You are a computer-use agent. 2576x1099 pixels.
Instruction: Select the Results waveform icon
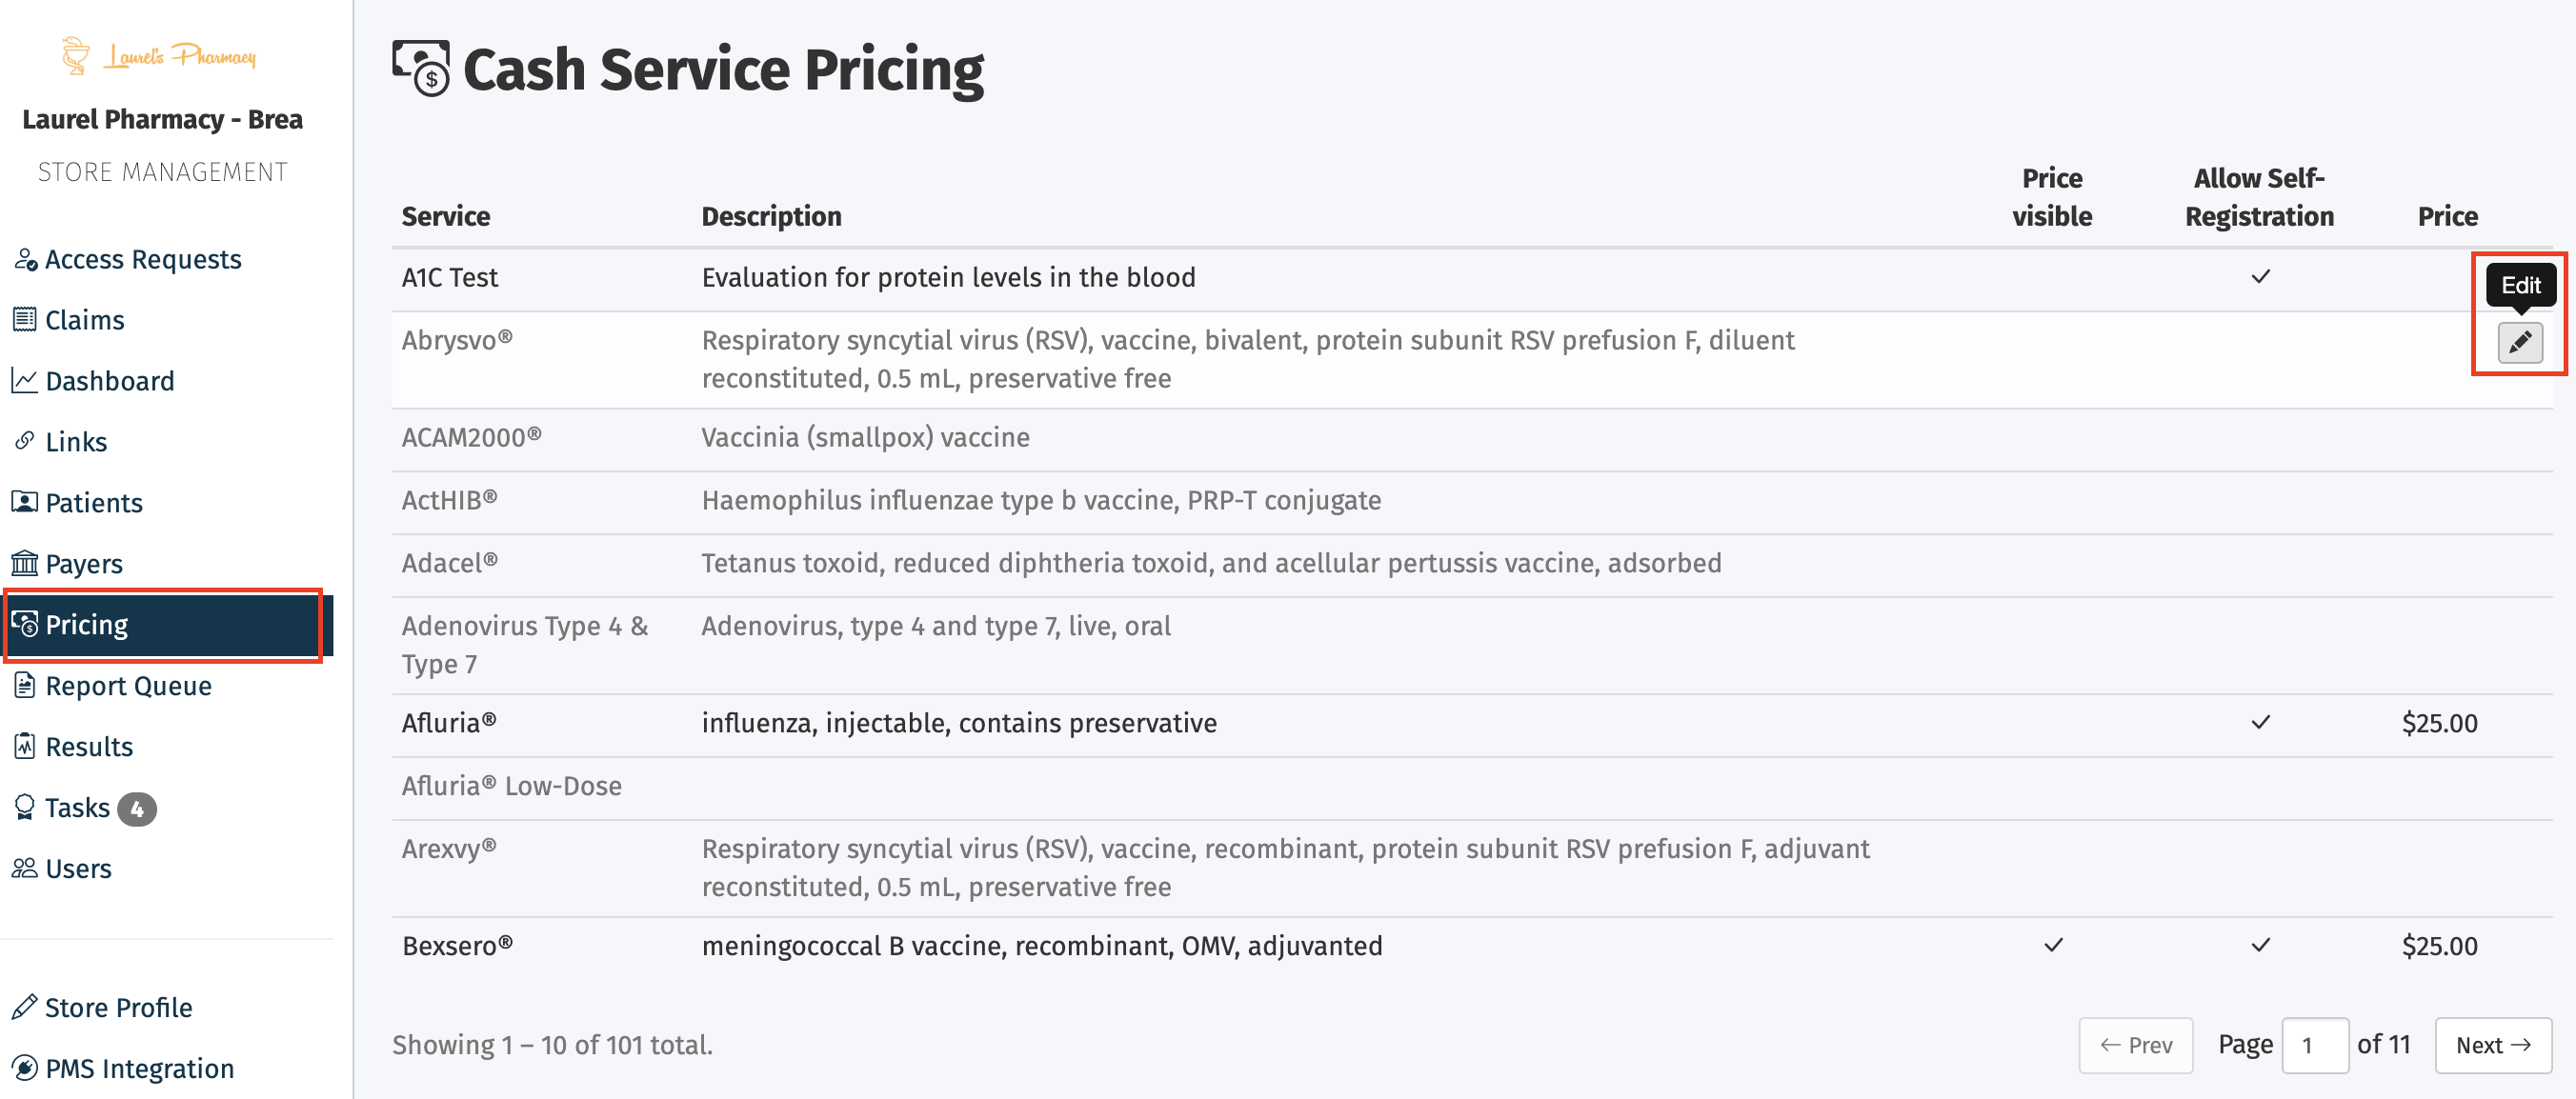click(x=26, y=746)
